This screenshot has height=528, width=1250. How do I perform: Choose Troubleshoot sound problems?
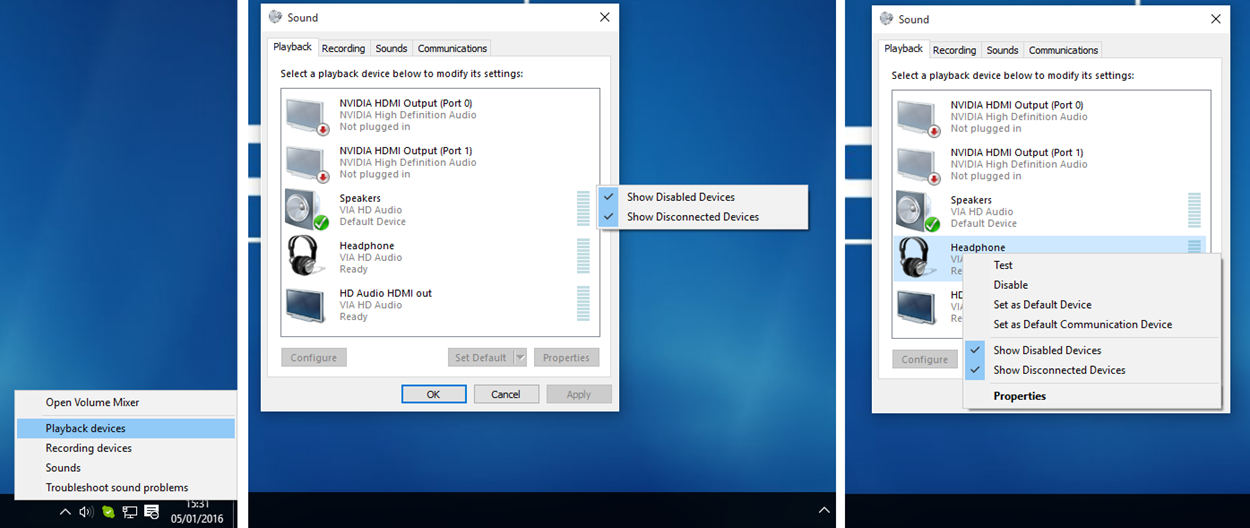pos(117,488)
